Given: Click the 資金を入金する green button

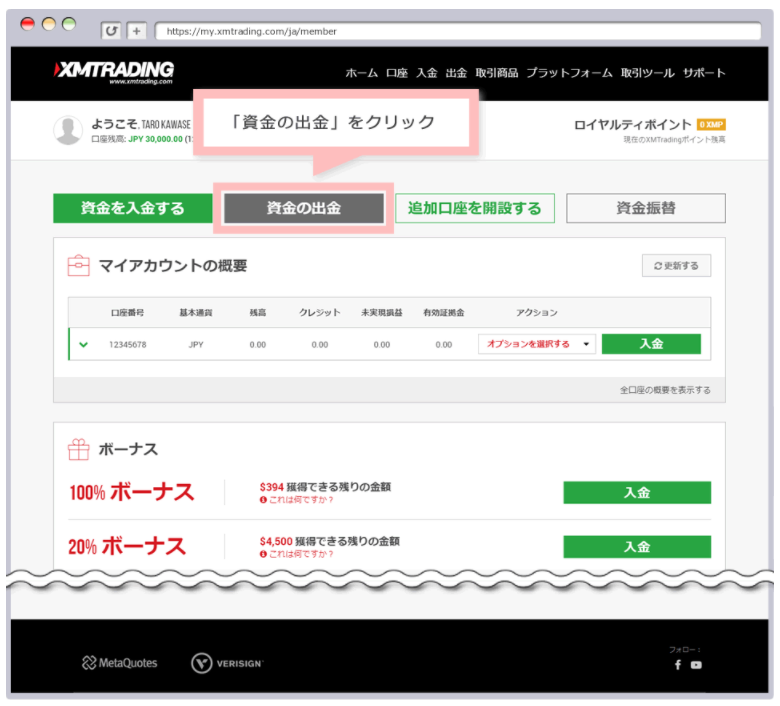Looking at the screenshot, I should tap(133, 208).
